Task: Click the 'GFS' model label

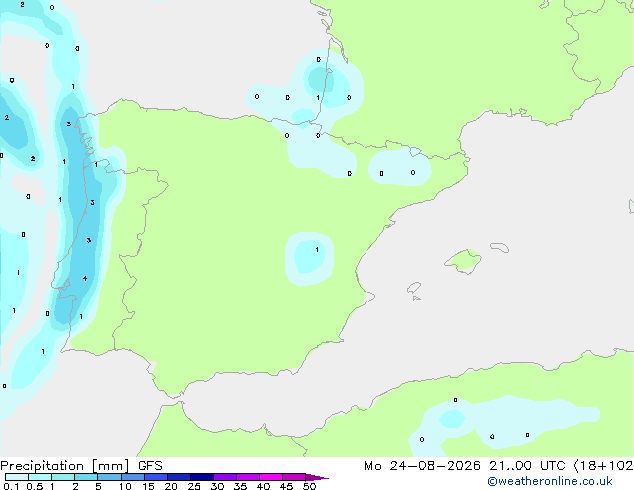Action: 150,466
